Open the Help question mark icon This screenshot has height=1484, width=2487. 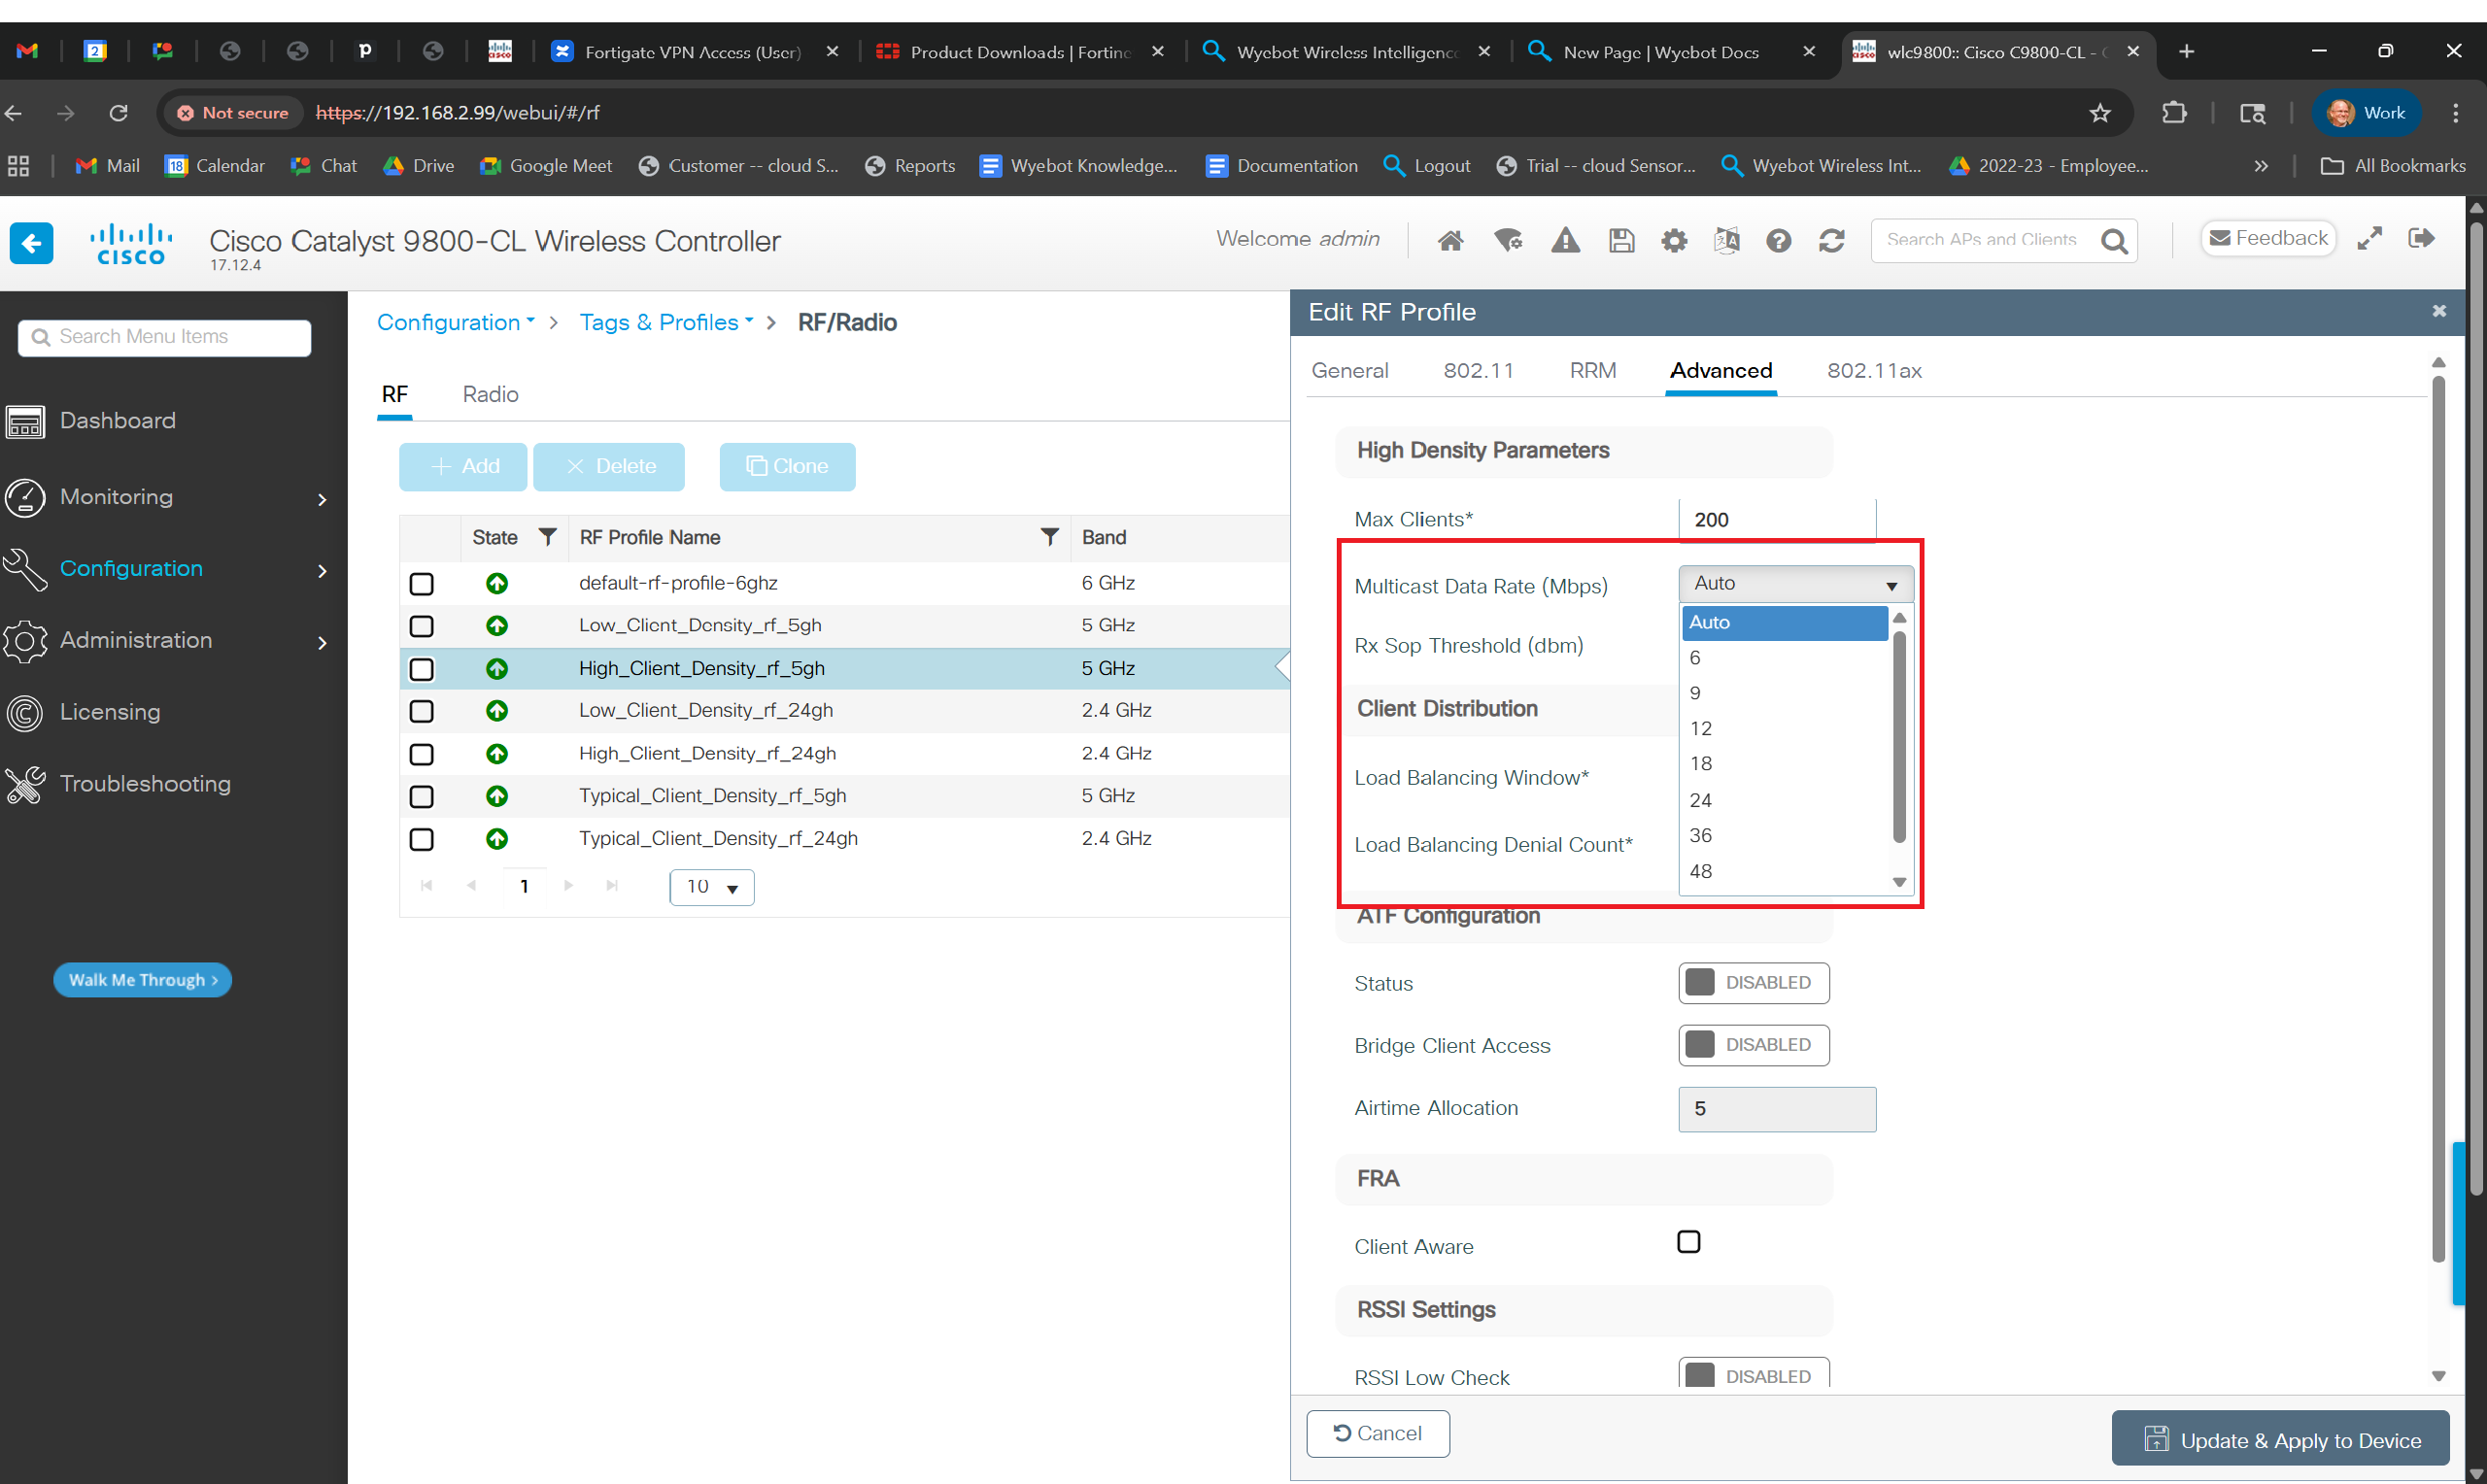tap(1778, 240)
